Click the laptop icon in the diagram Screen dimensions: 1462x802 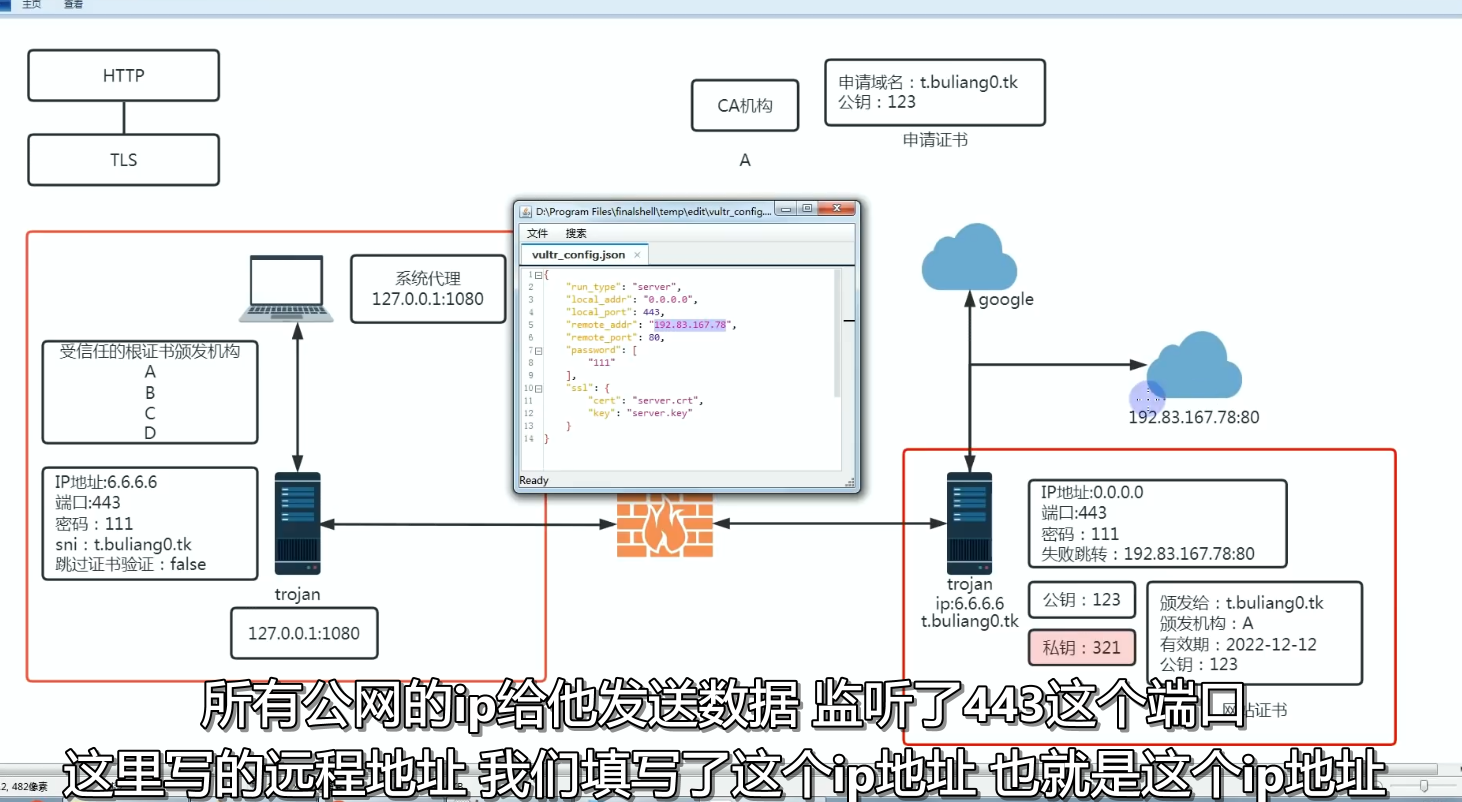(286, 289)
